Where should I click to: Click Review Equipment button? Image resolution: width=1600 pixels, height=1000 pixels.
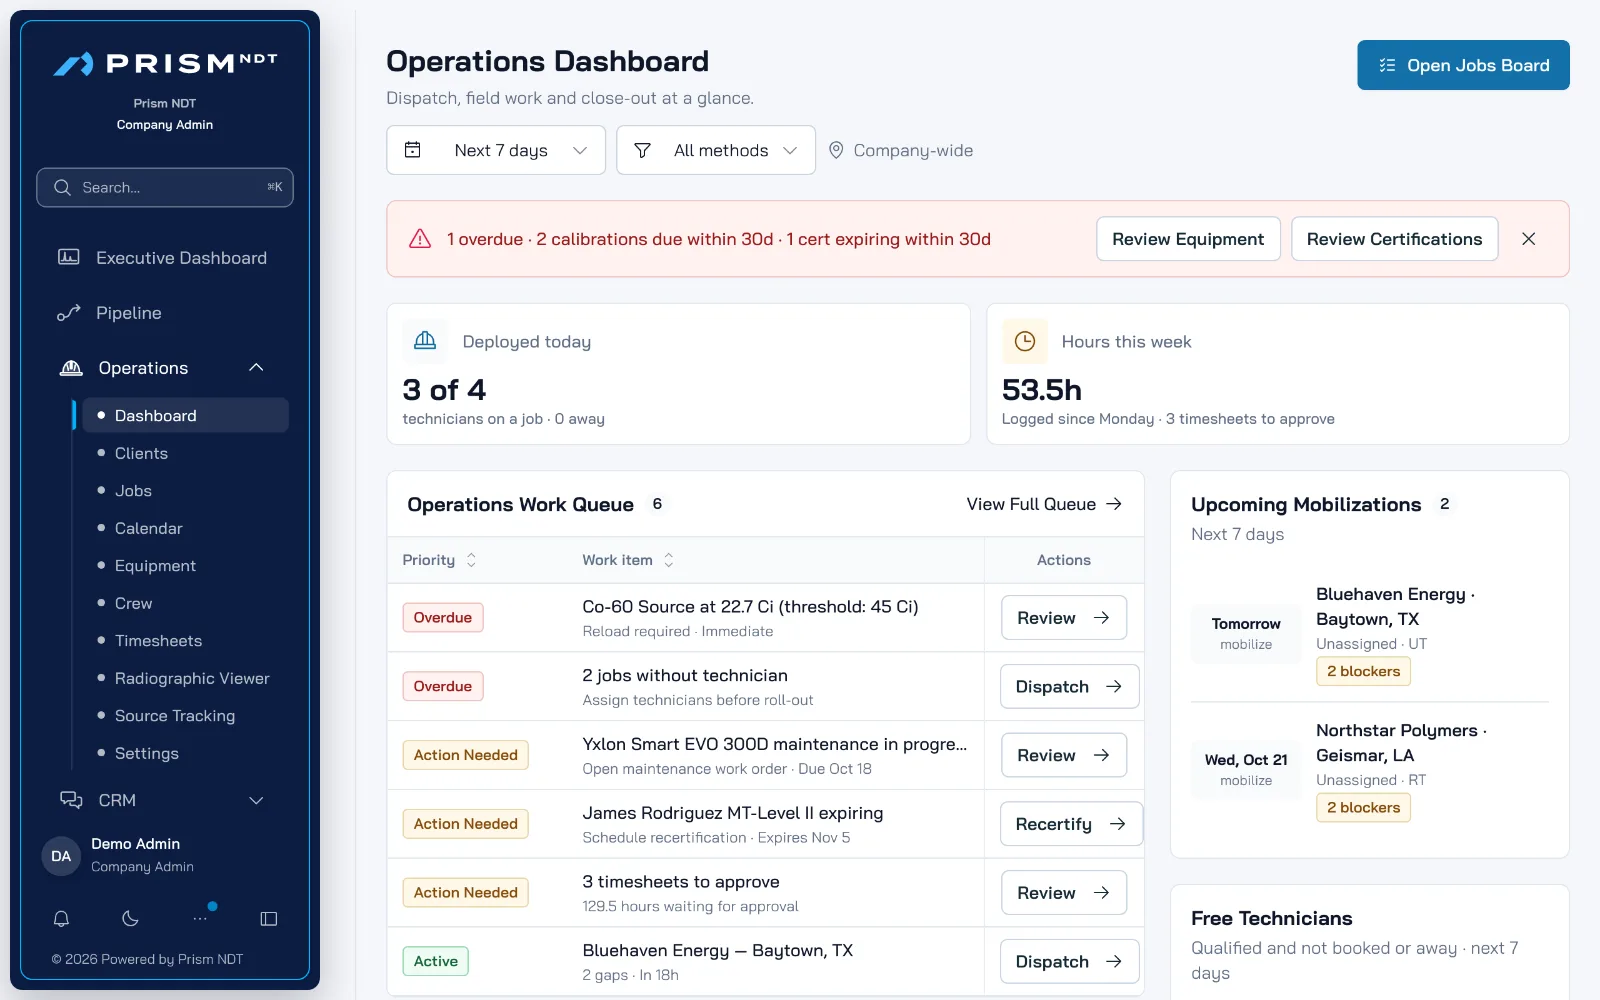(1188, 239)
